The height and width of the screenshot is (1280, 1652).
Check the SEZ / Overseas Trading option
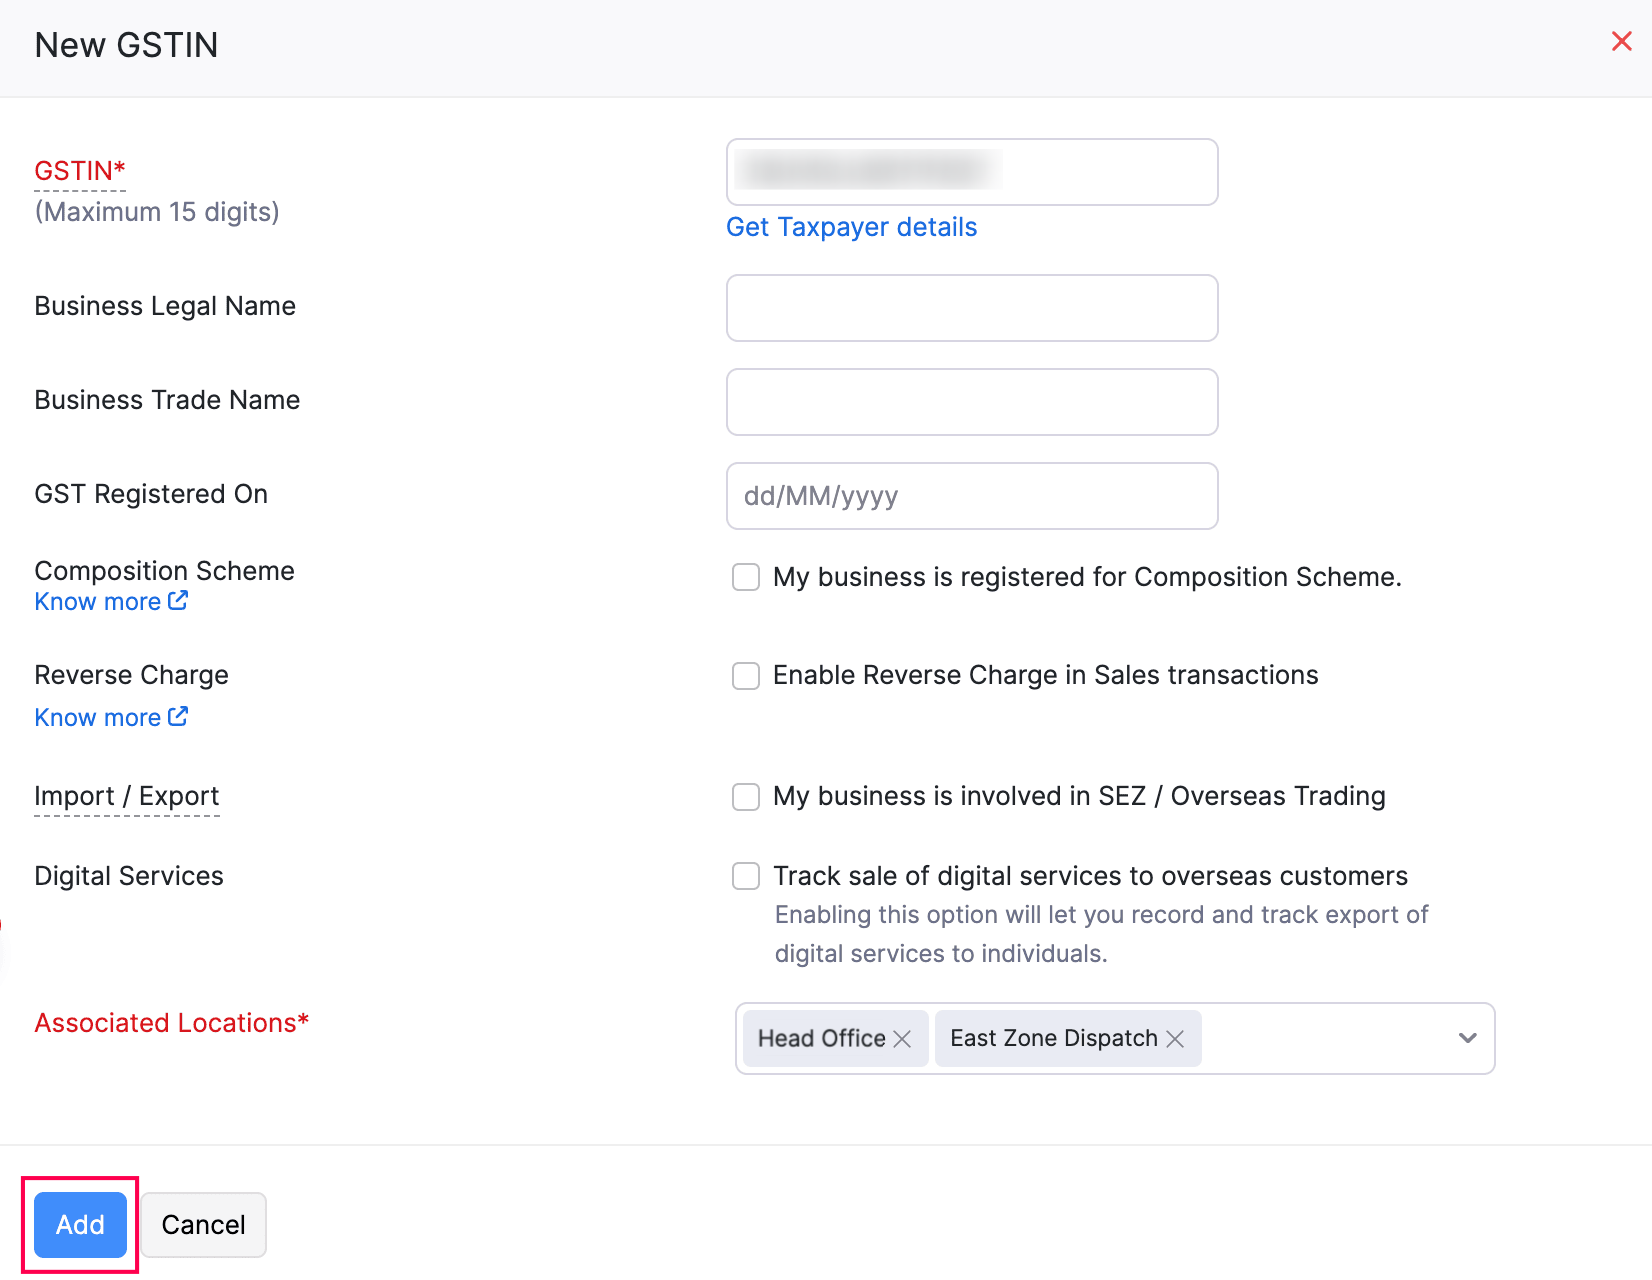(x=746, y=797)
